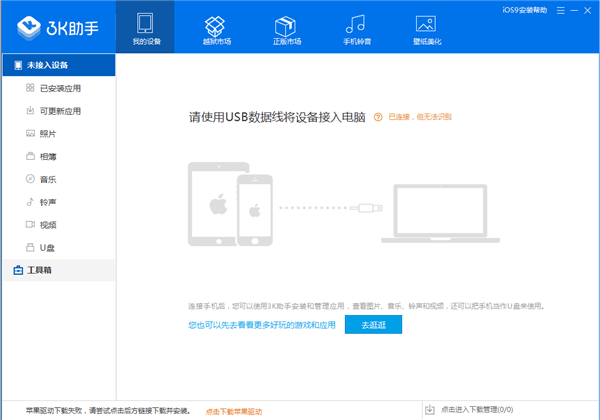Screen dimensions: 600x420
Task: Collapse the 未接入设备 device section header
Action: click(x=50, y=66)
